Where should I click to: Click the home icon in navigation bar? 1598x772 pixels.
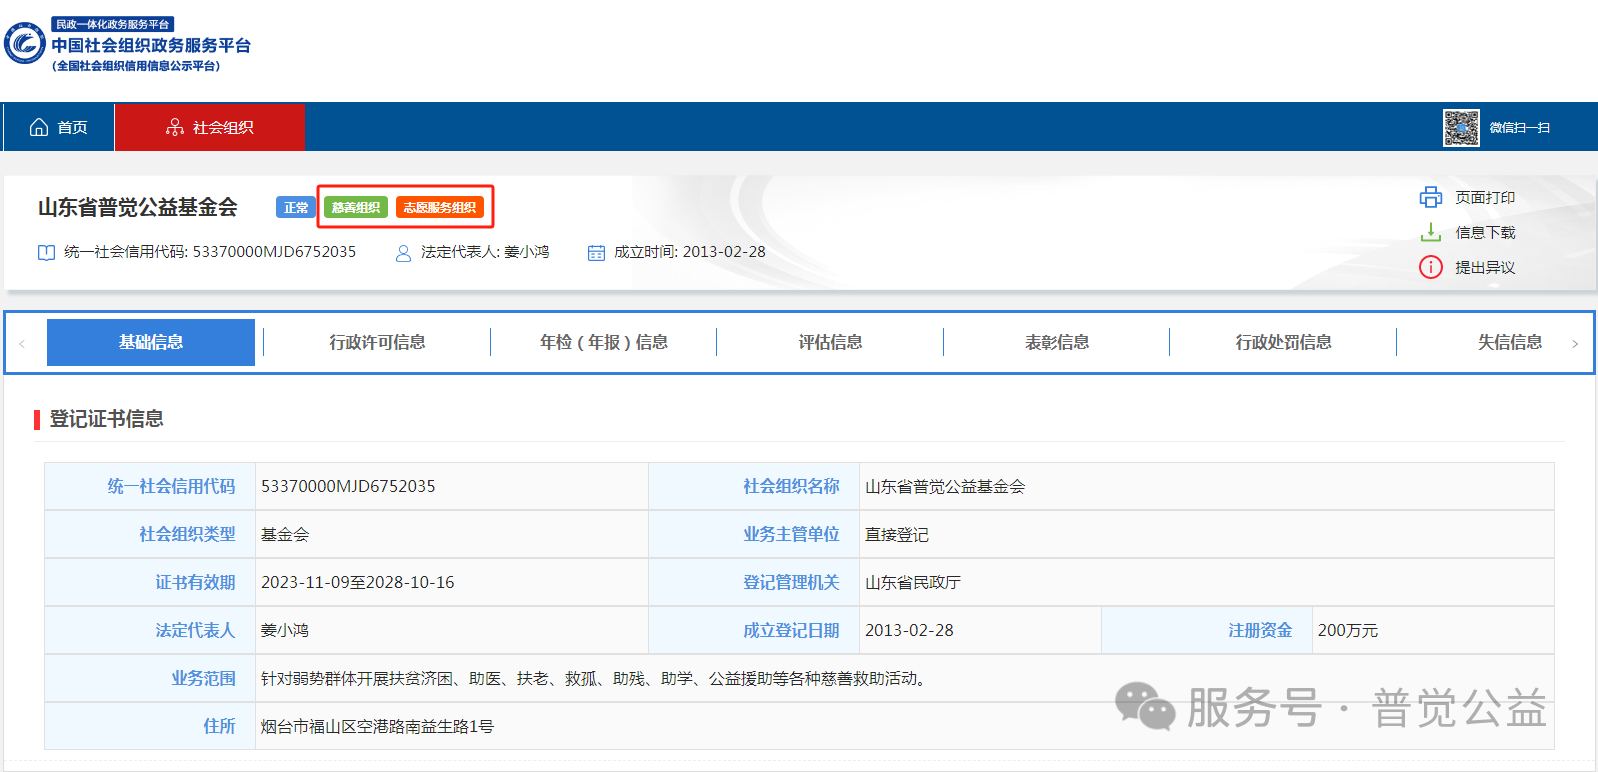point(39,127)
